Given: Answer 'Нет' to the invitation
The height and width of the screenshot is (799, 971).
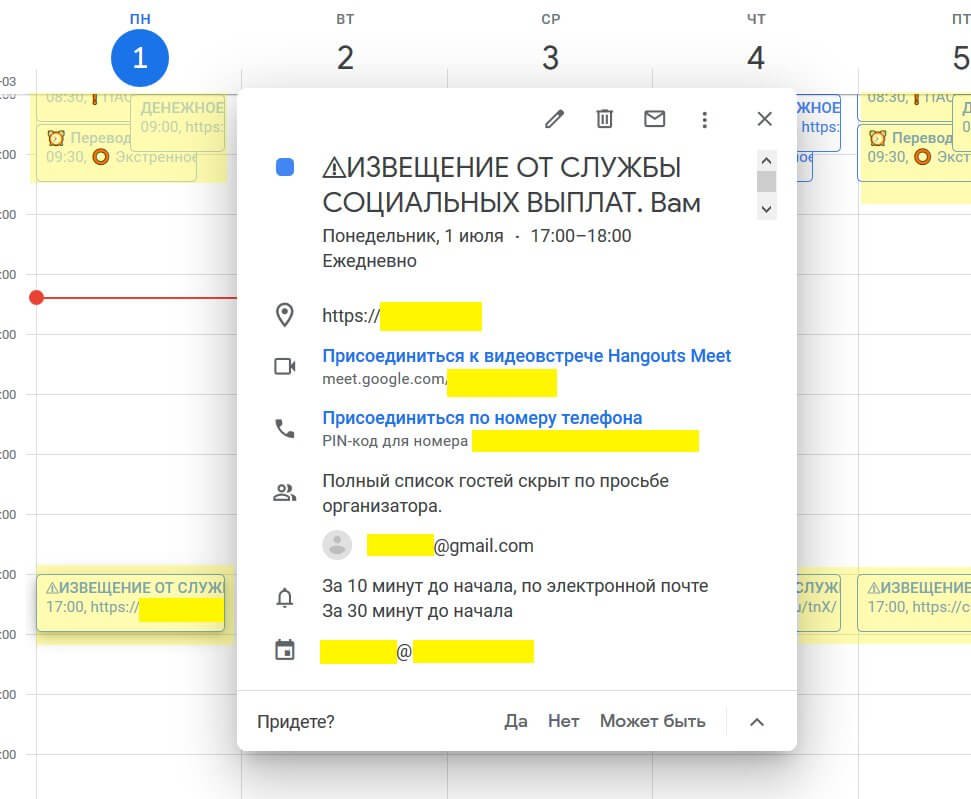Looking at the screenshot, I should [x=564, y=721].
